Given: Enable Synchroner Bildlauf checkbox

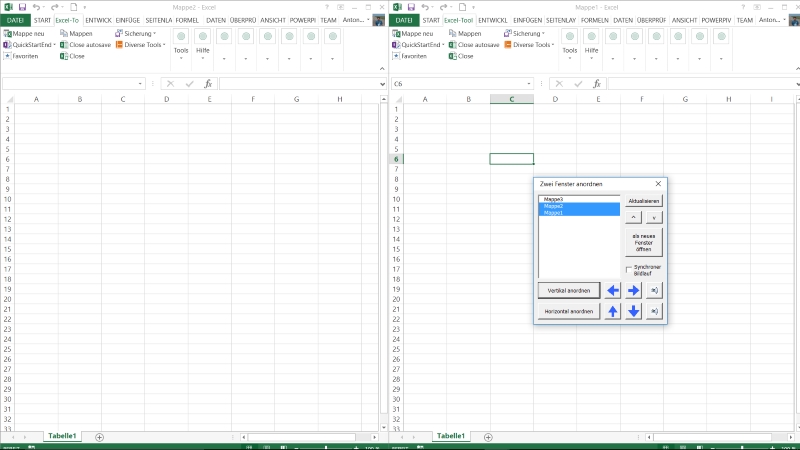Looking at the screenshot, I should pos(628,268).
